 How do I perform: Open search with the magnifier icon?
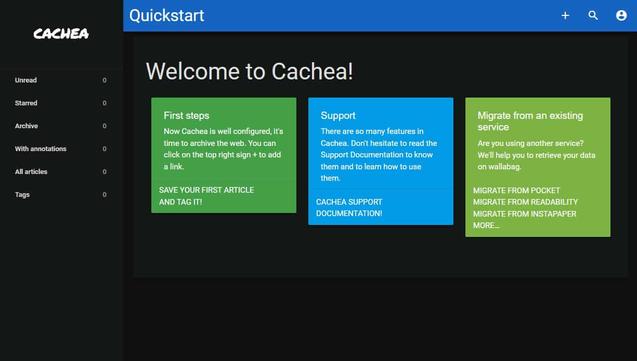click(593, 15)
